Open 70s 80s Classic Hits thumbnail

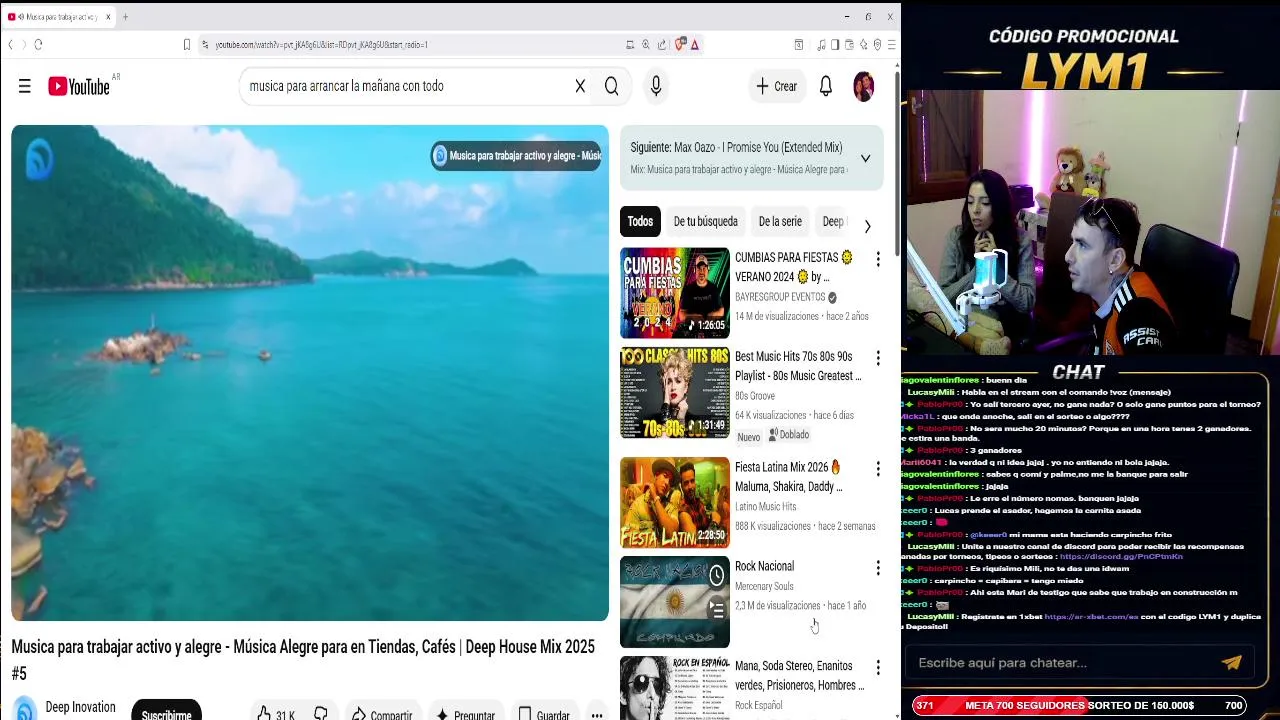click(675, 393)
